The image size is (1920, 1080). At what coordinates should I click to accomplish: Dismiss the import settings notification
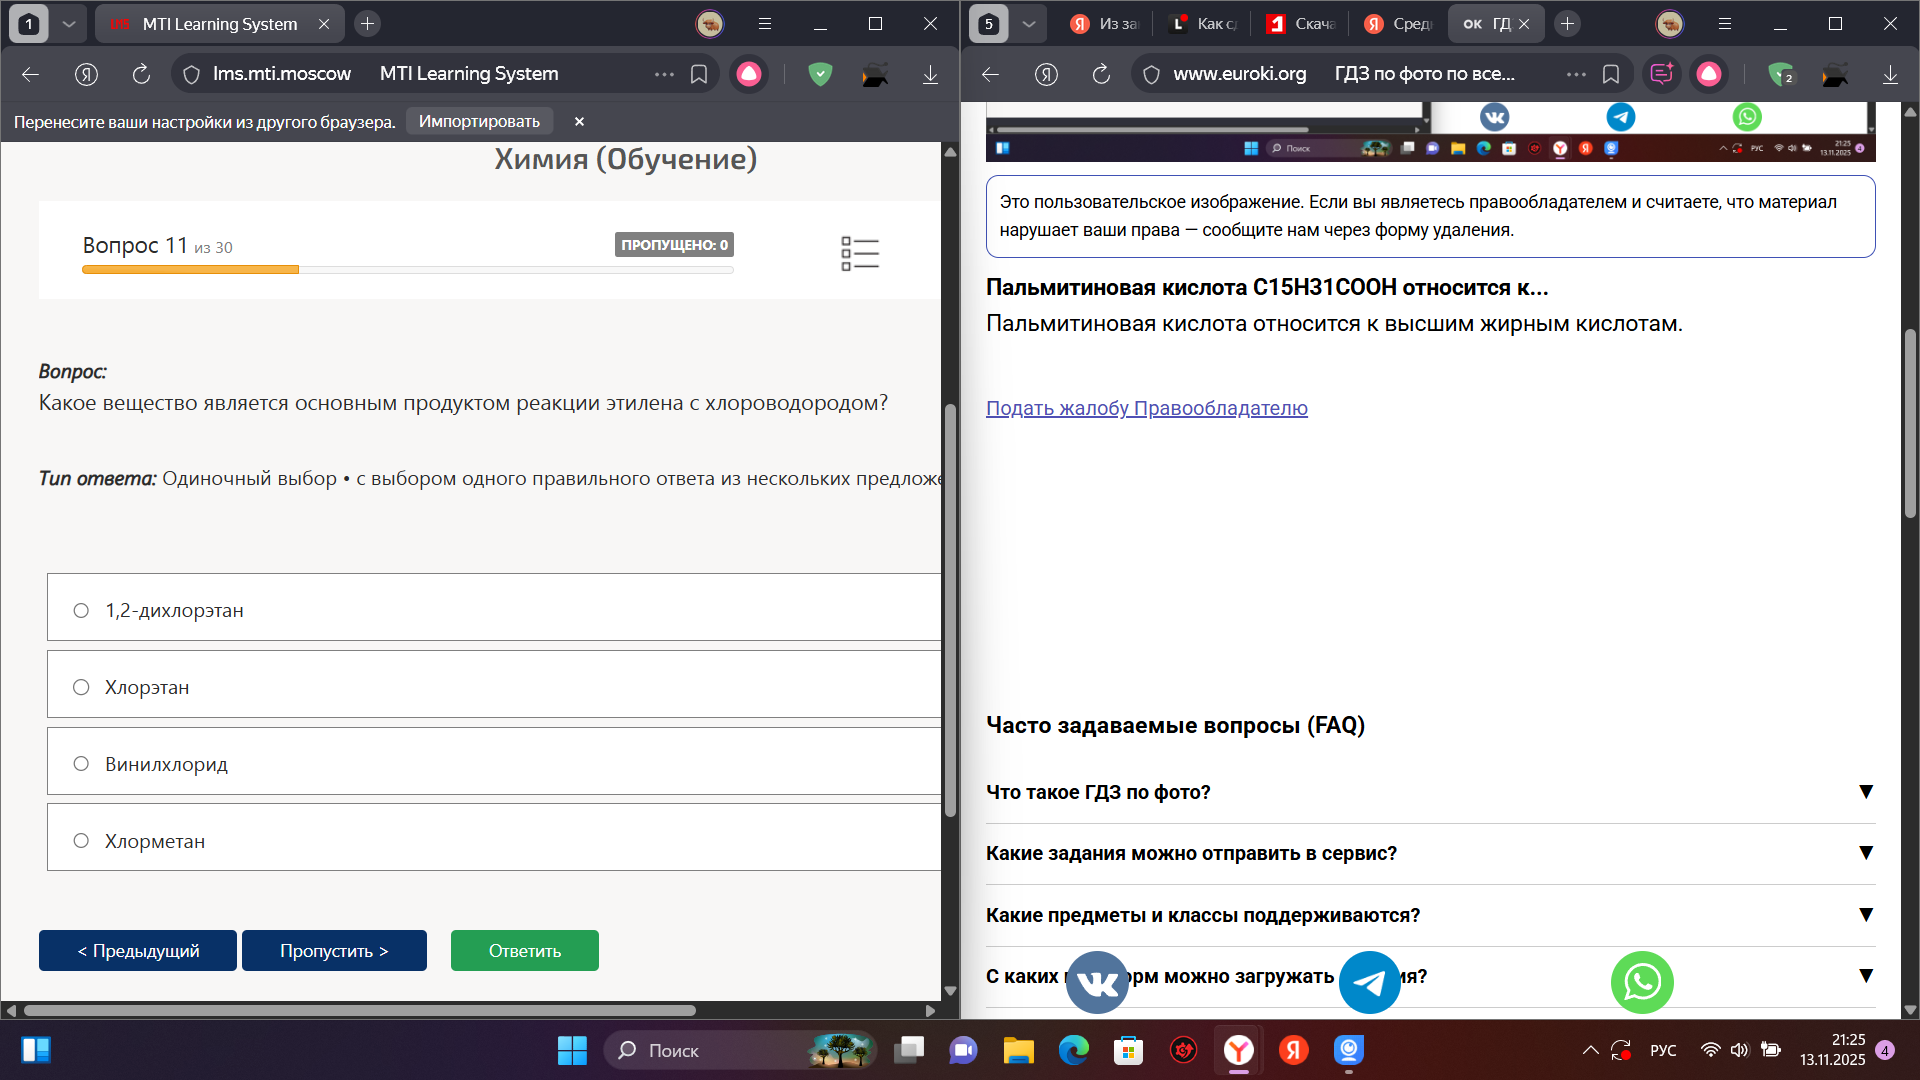click(579, 121)
